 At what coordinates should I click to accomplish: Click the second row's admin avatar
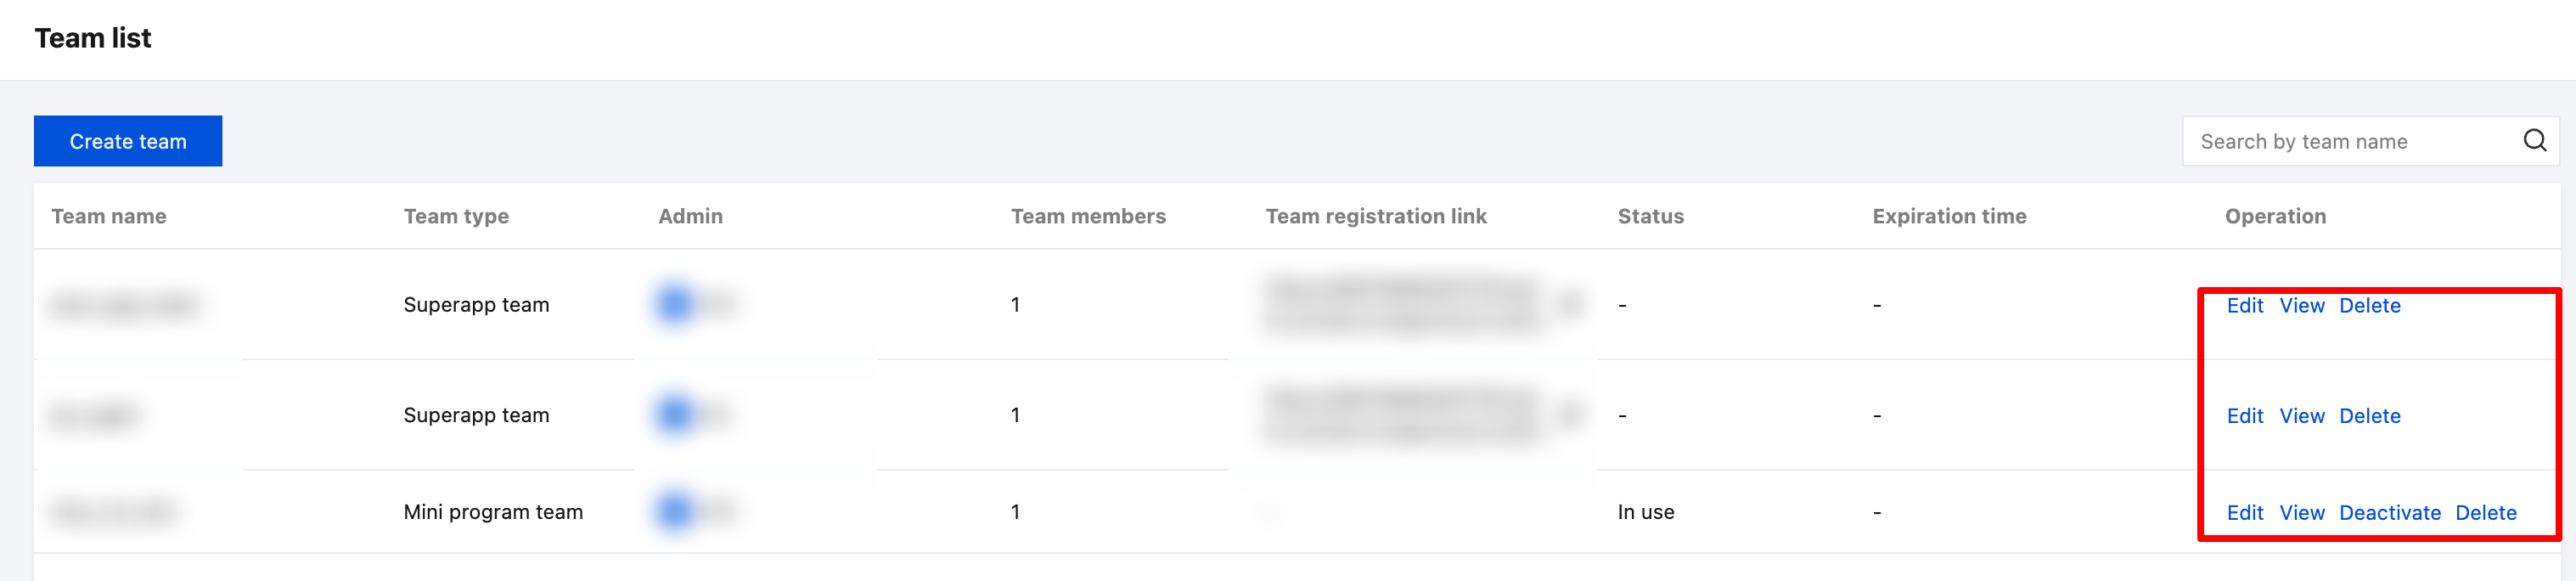(x=675, y=413)
